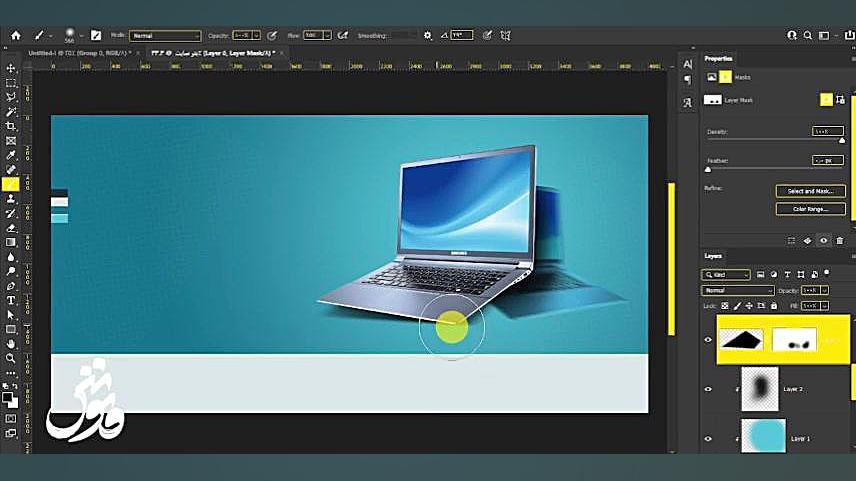Click the symmetry butterfly icon

point(506,35)
